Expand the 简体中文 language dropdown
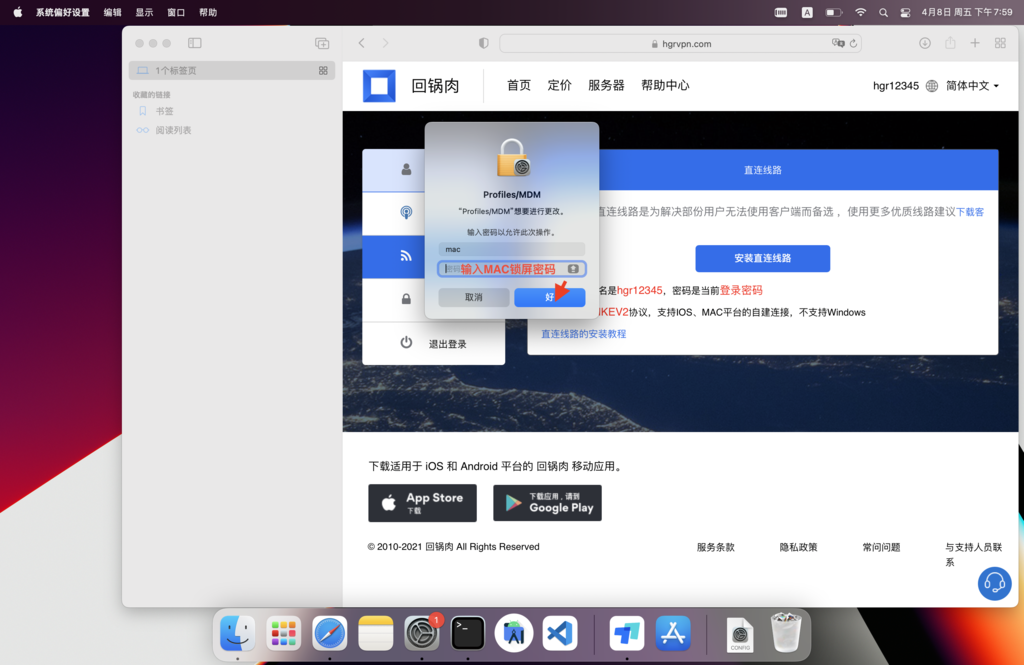This screenshot has height=665, width=1024. click(x=972, y=86)
